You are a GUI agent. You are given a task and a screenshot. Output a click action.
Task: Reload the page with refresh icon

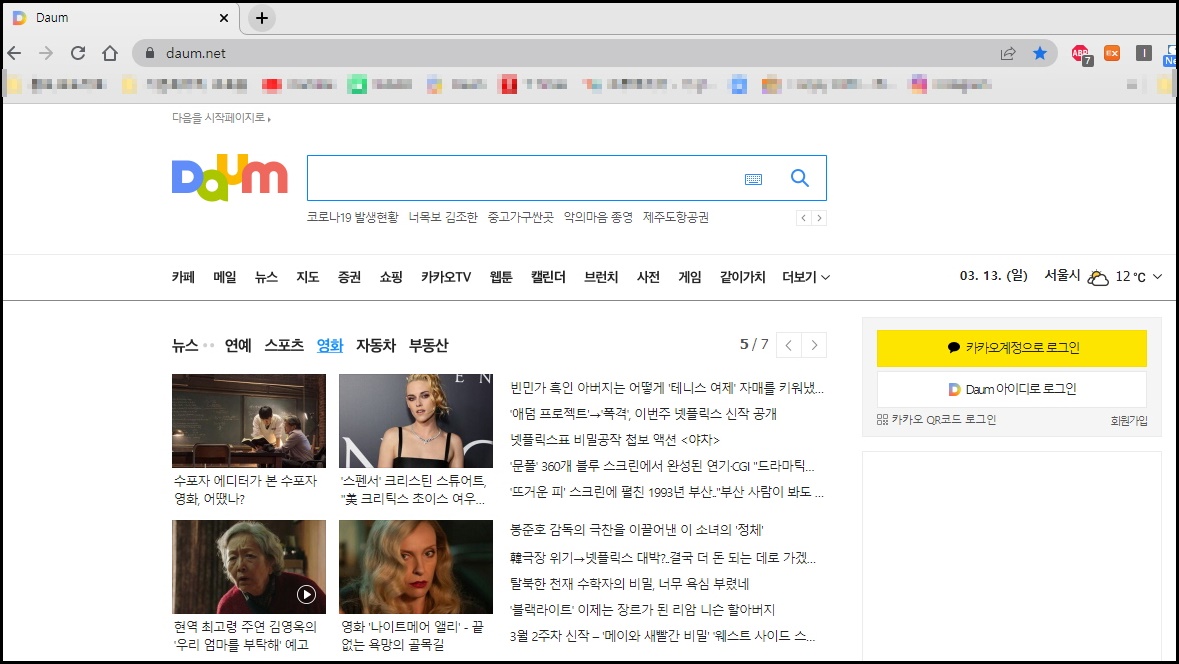click(x=77, y=53)
